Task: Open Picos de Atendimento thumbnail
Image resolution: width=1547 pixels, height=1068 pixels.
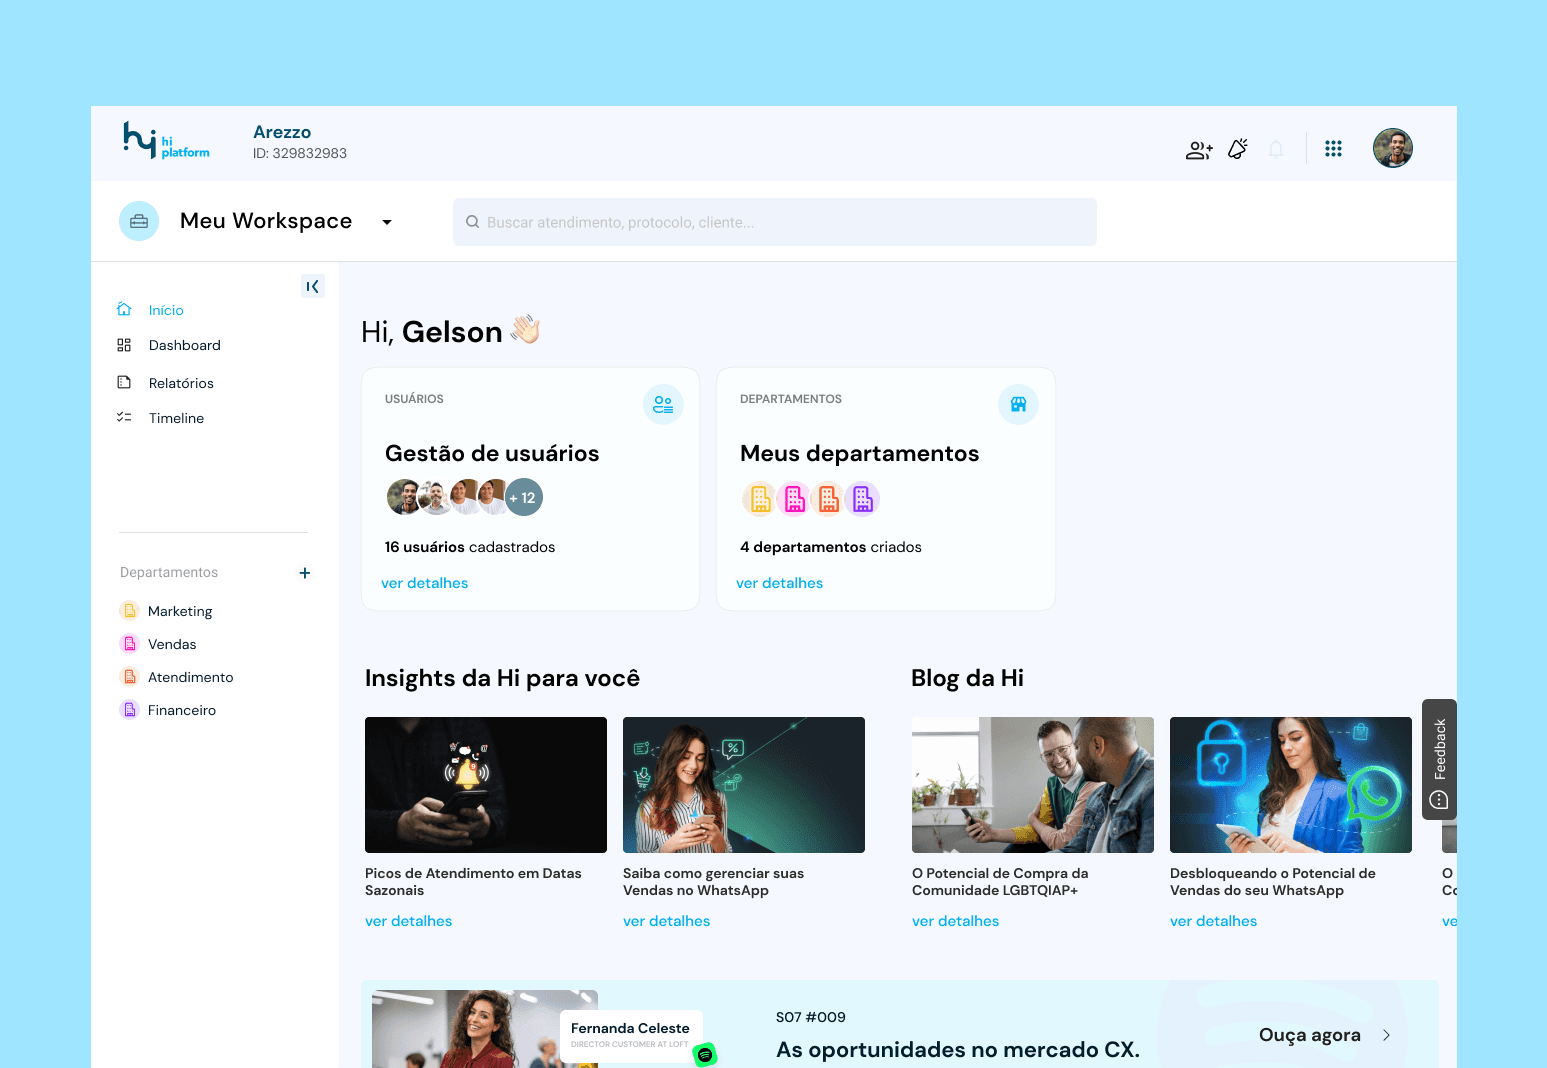Action: 486,785
